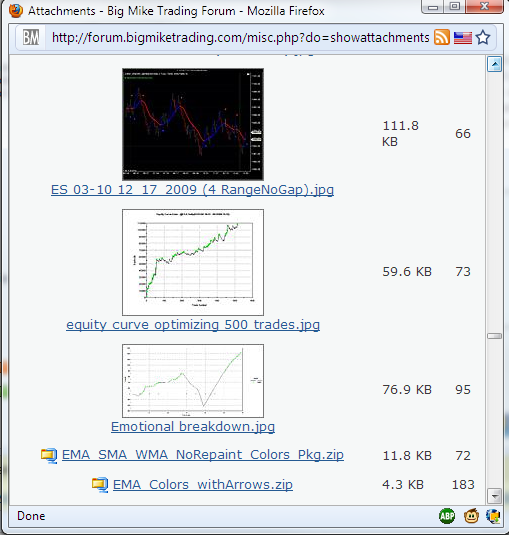Click the Done status bar text
Screen dimensions: 509x535
31,516
